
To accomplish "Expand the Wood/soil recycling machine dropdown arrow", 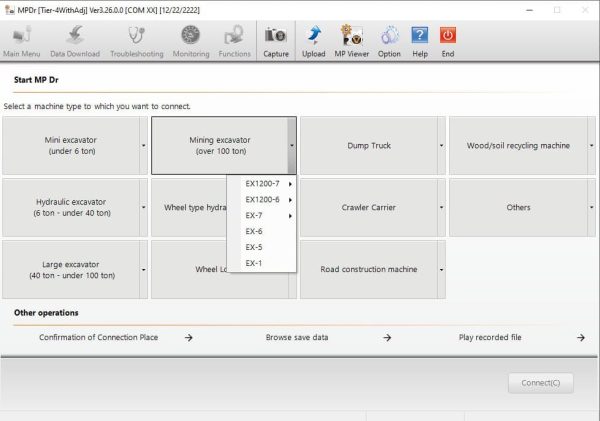I will click(x=592, y=145).
